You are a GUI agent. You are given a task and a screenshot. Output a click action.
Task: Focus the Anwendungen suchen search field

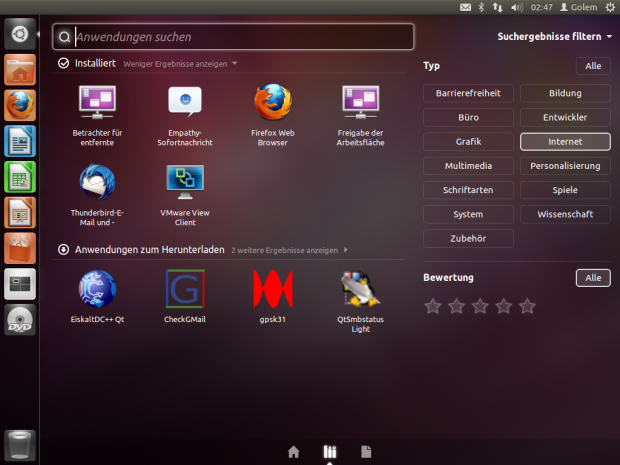coord(233,37)
